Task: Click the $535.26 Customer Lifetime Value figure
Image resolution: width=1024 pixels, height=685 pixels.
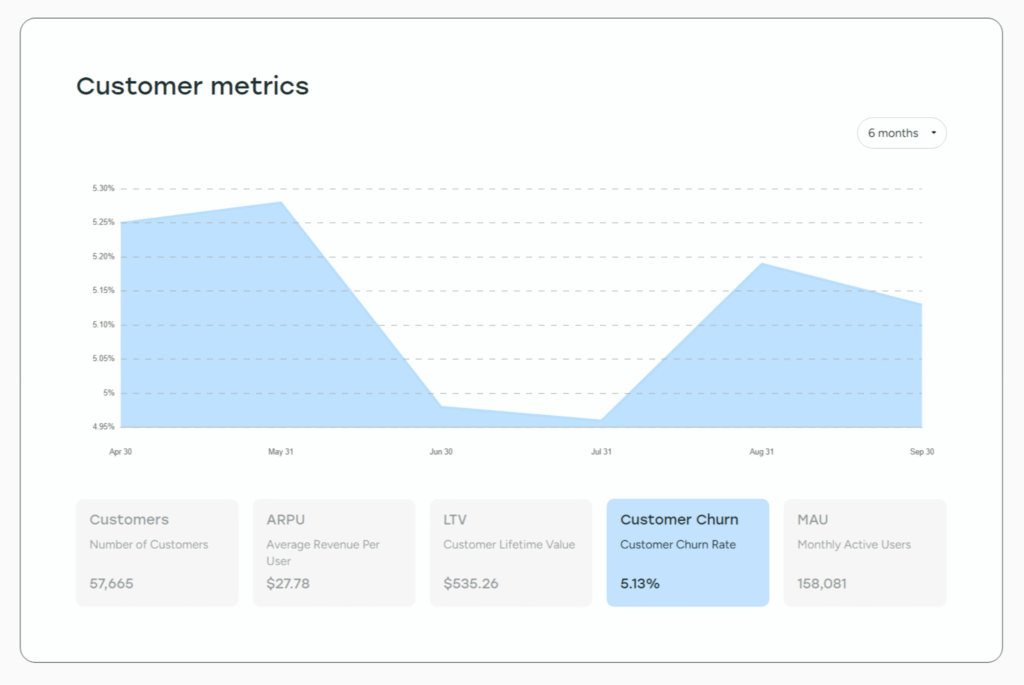Action: (471, 583)
